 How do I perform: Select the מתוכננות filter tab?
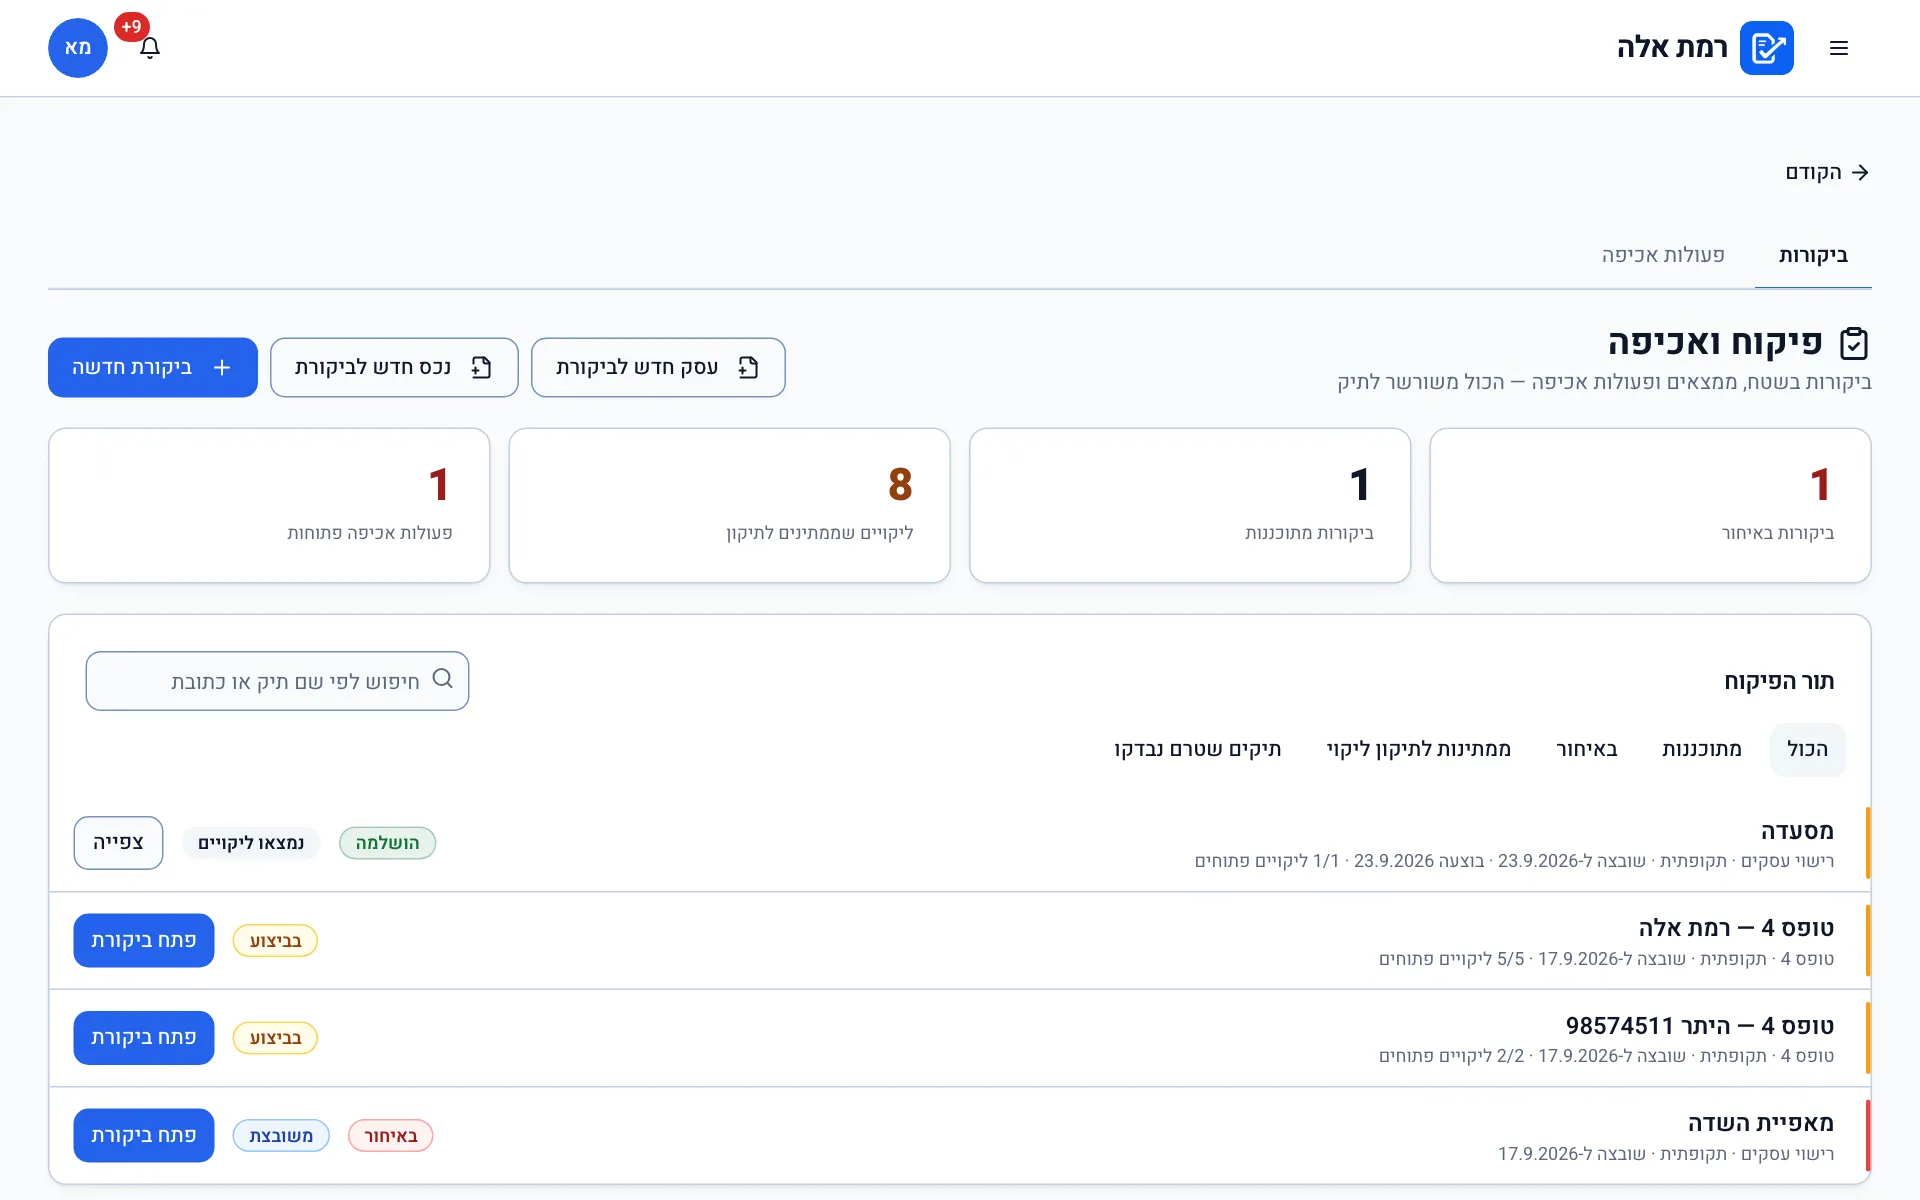click(1702, 749)
